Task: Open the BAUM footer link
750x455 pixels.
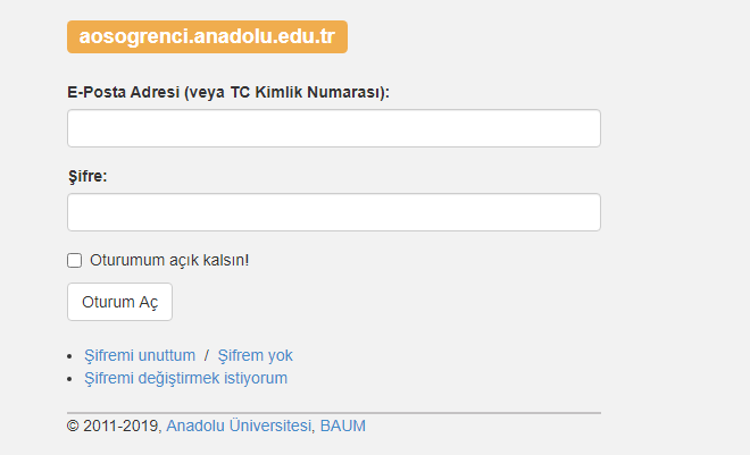Action: click(x=343, y=426)
